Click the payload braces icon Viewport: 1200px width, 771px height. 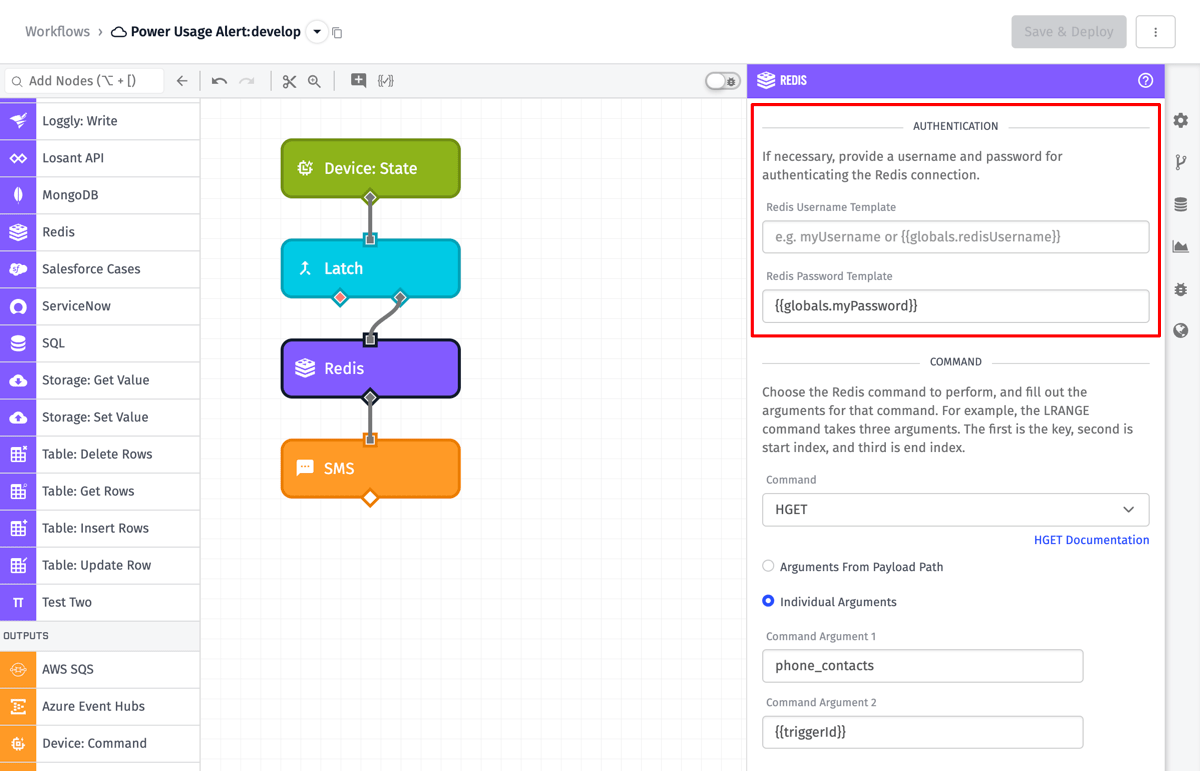tap(386, 81)
